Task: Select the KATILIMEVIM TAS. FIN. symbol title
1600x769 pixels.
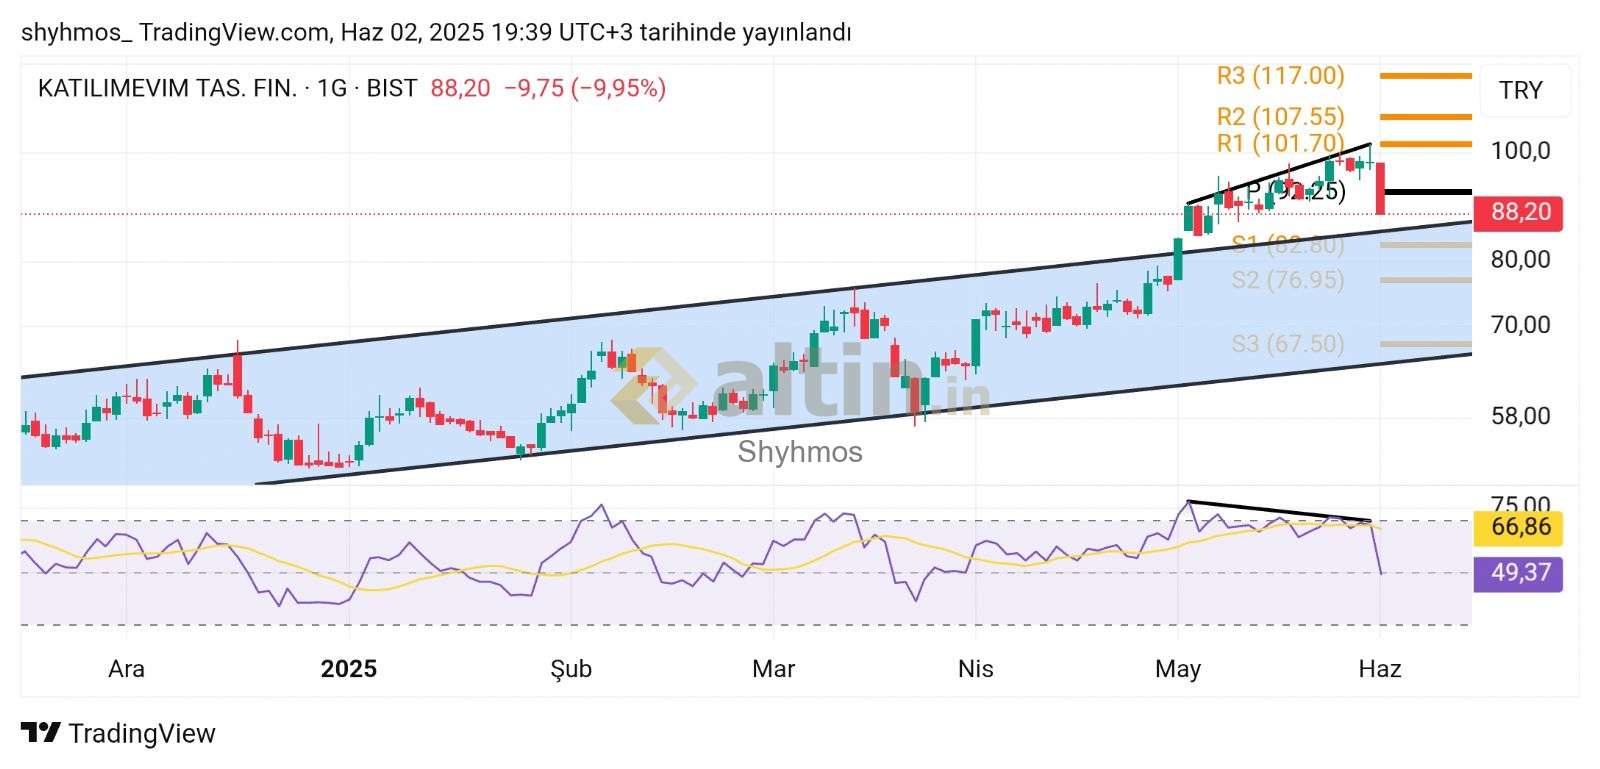Action: coord(167,88)
